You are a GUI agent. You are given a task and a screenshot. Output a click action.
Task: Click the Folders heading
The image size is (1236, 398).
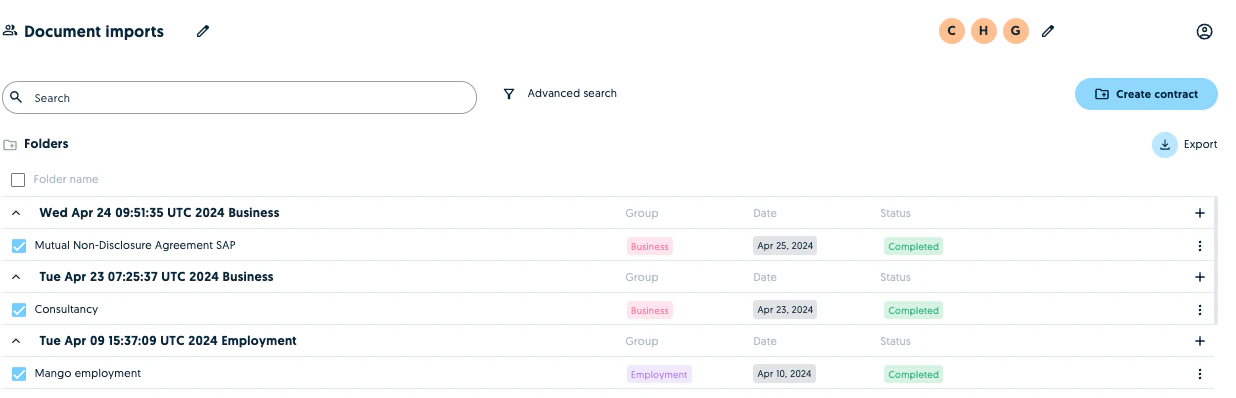point(46,144)
